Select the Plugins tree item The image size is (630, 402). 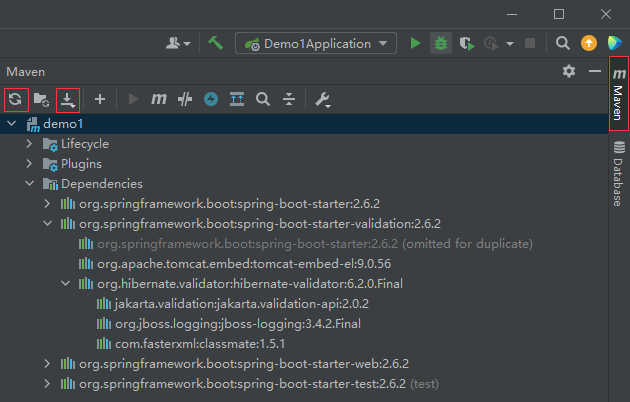point(81,164)
